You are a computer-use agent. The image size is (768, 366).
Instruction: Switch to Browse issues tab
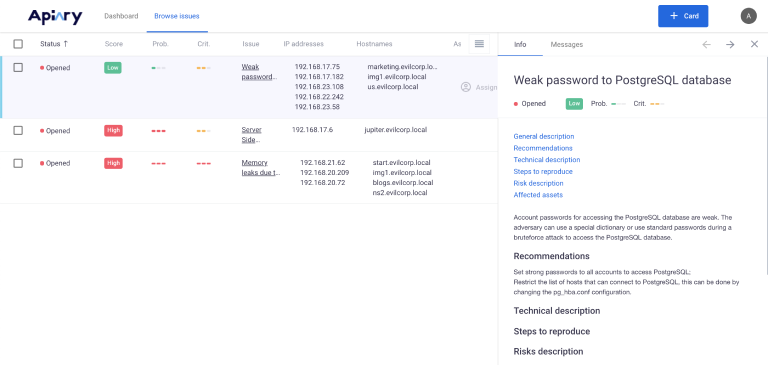click(177, 16)
